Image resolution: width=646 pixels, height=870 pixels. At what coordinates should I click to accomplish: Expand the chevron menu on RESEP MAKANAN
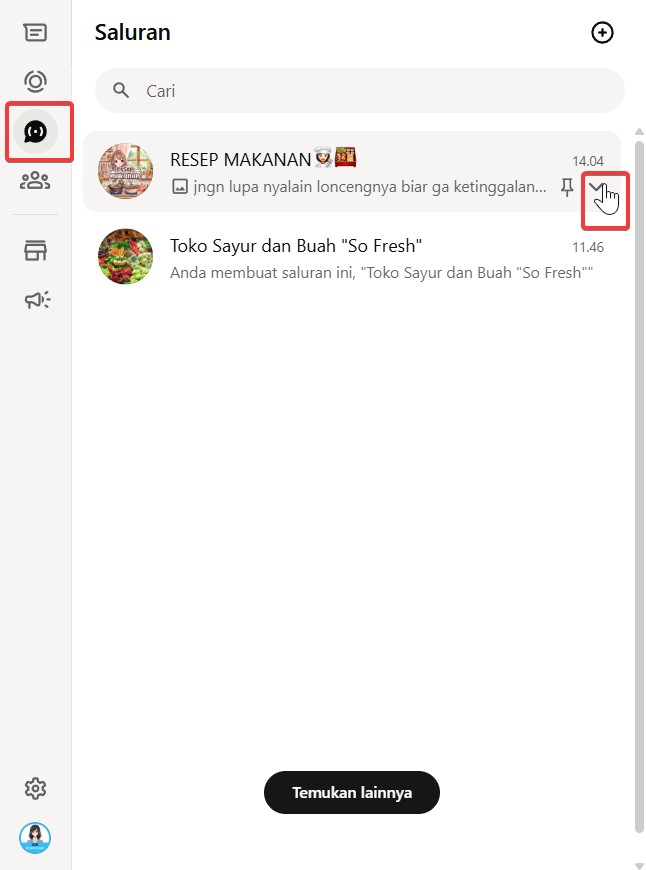point(597,187)
